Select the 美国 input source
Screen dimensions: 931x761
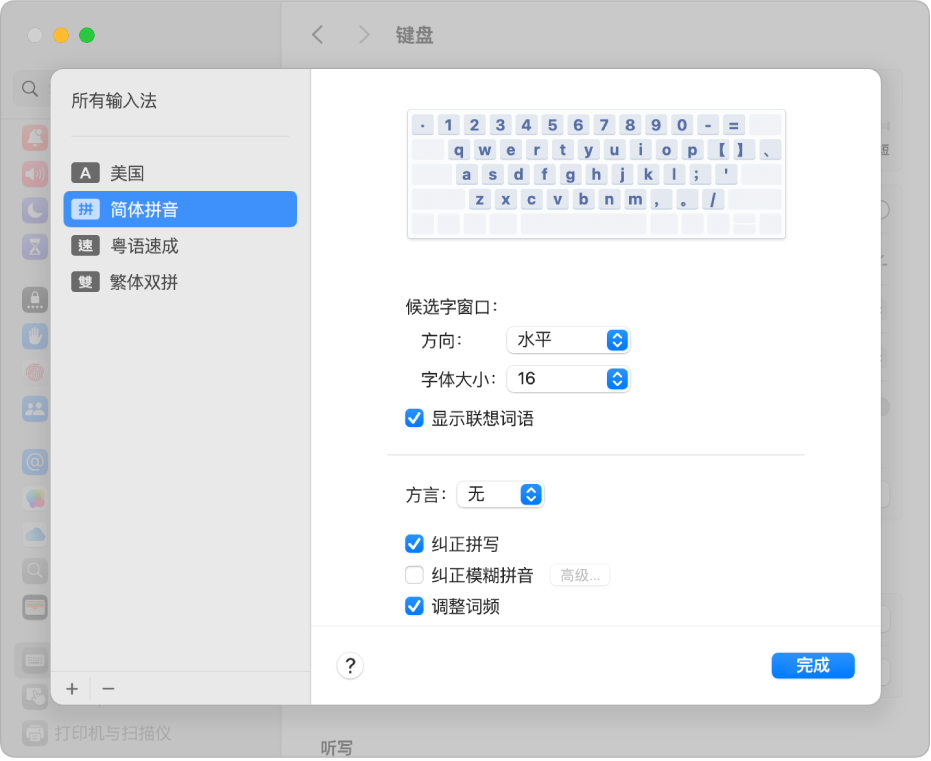(x=180, y=173)
